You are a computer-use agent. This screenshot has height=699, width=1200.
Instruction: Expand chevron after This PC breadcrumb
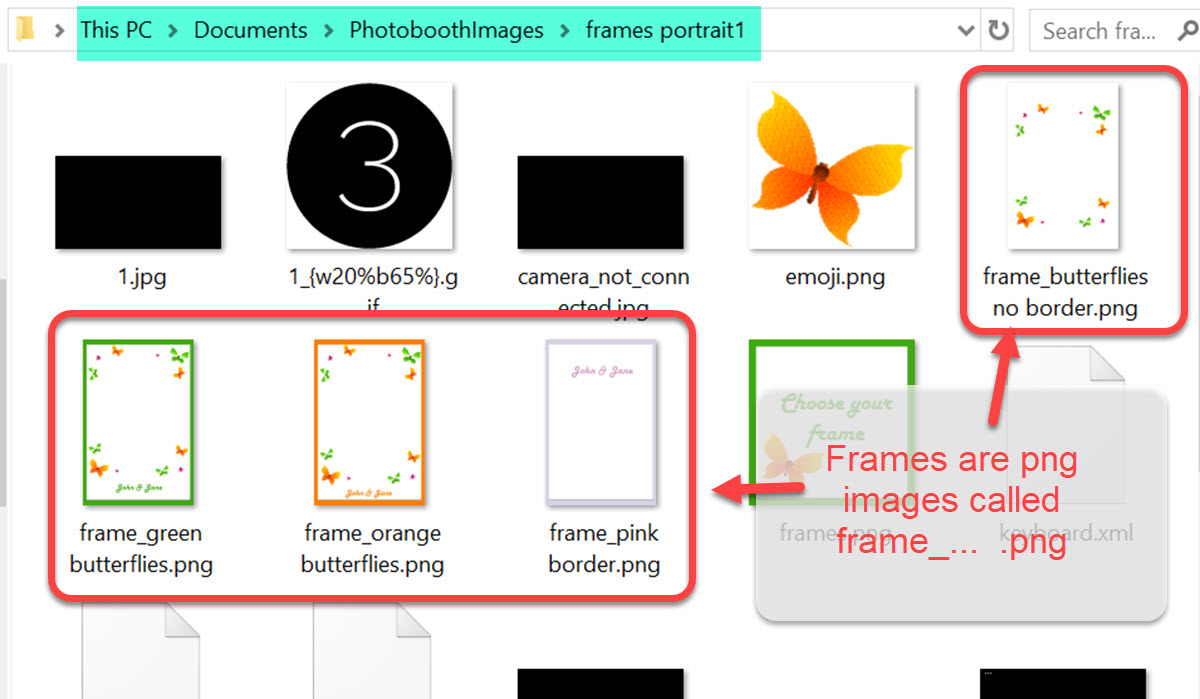(173, 31)
